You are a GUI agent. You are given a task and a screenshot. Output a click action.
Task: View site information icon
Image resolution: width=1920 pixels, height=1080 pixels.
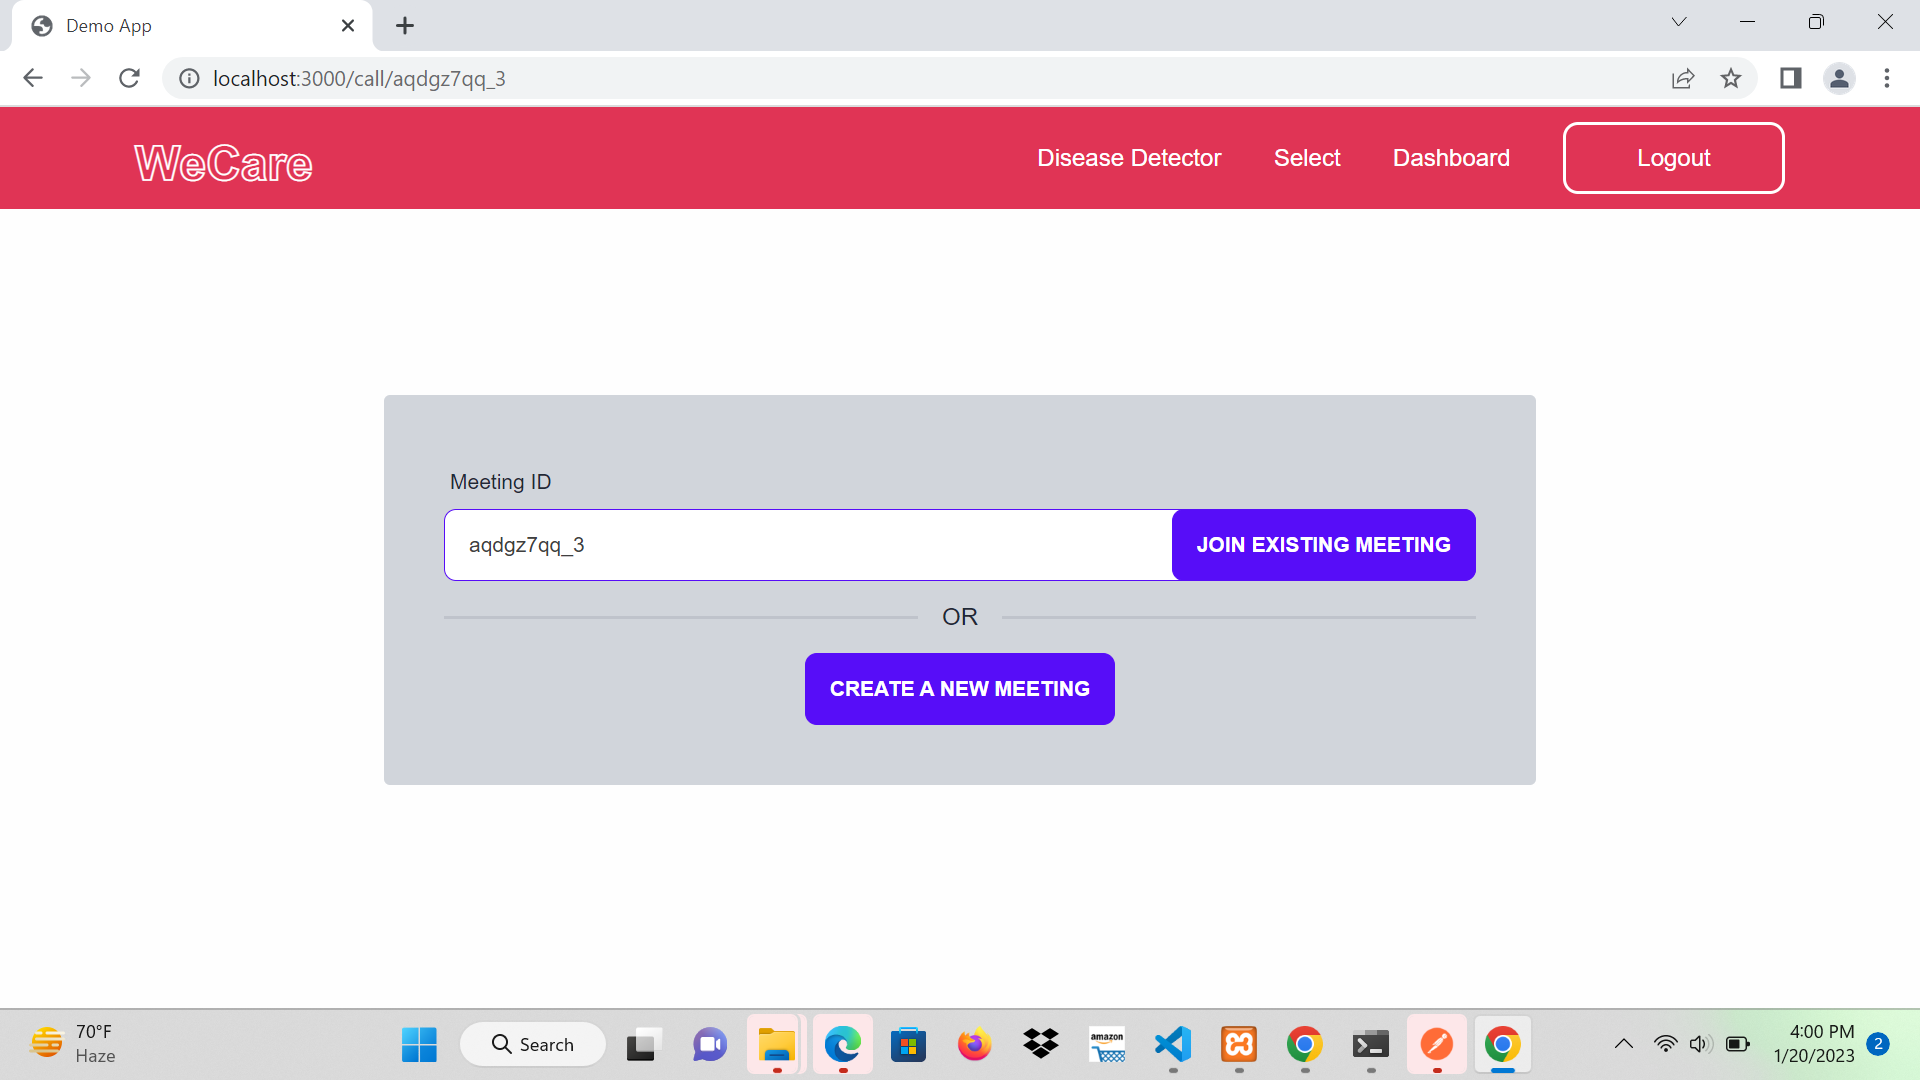tap(189, 78)
